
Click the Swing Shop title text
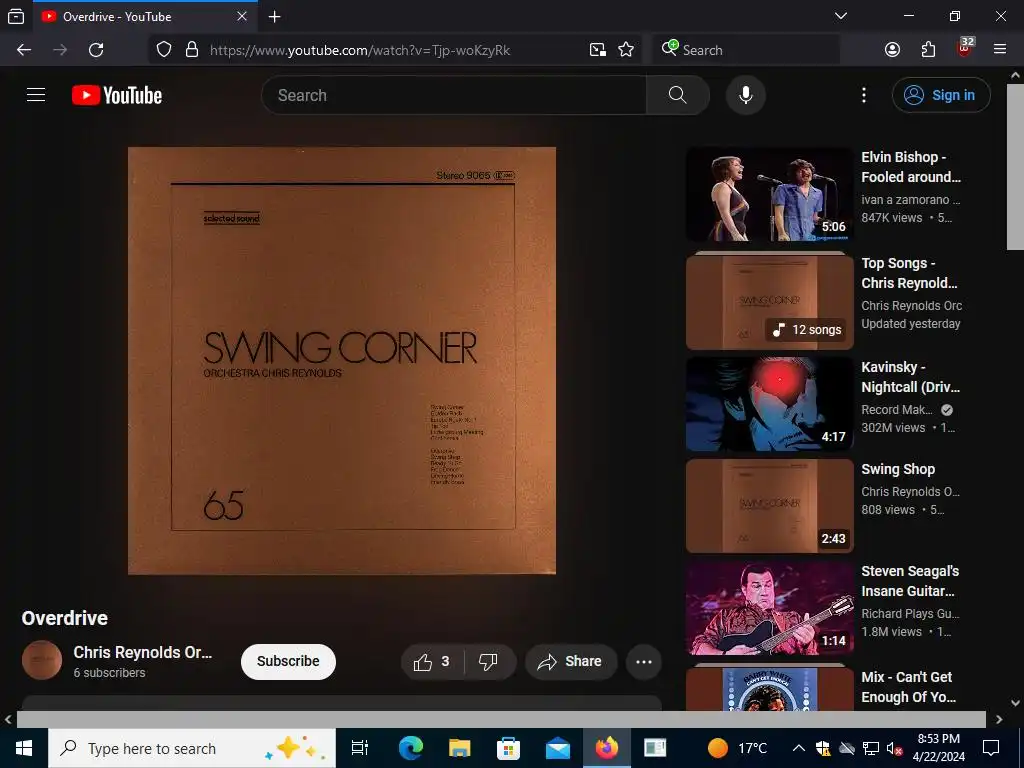[898, 469]
